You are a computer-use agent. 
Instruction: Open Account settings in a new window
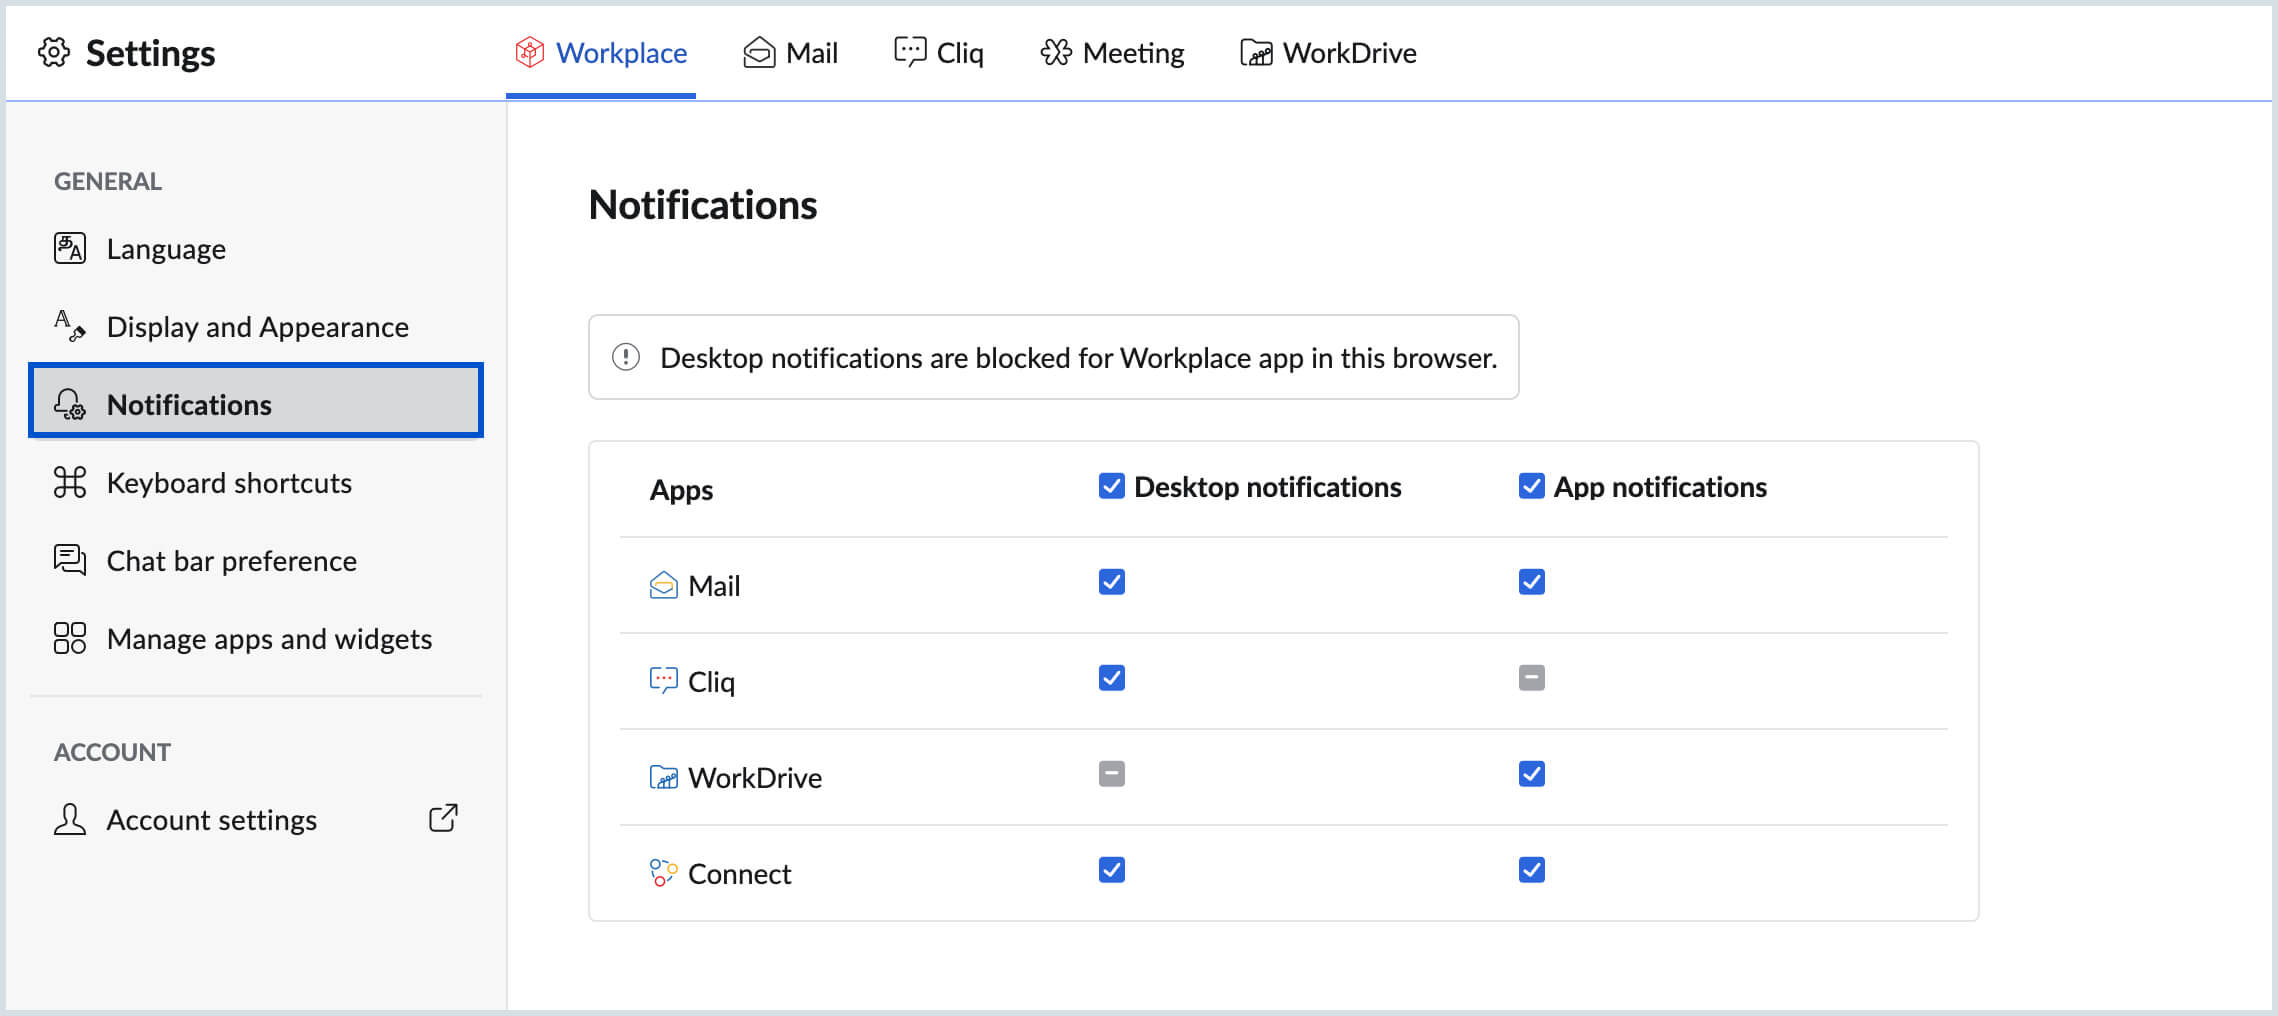(x=443, y=818)
